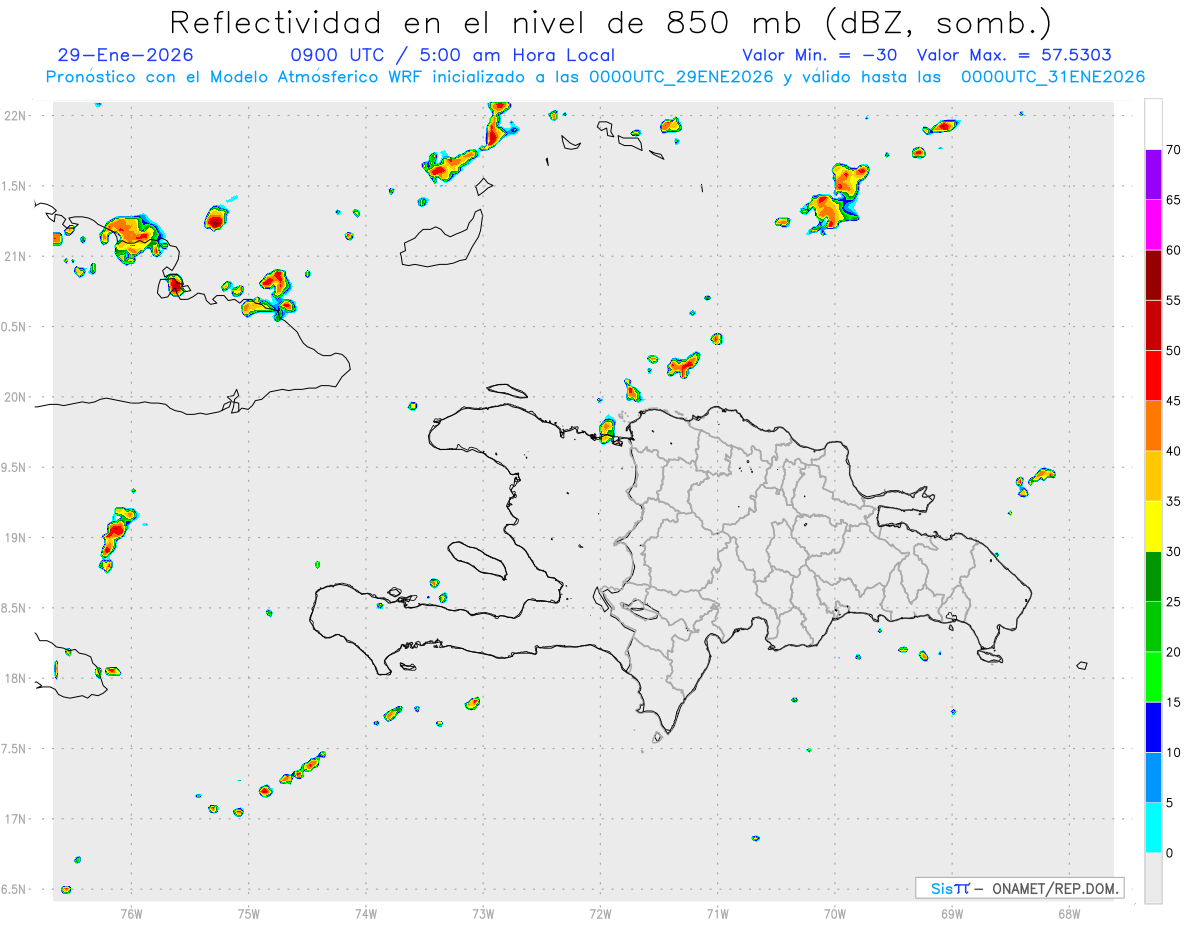Select the colorbar value label '20'
The image size is (1200, 927).
click(1173, 652)
